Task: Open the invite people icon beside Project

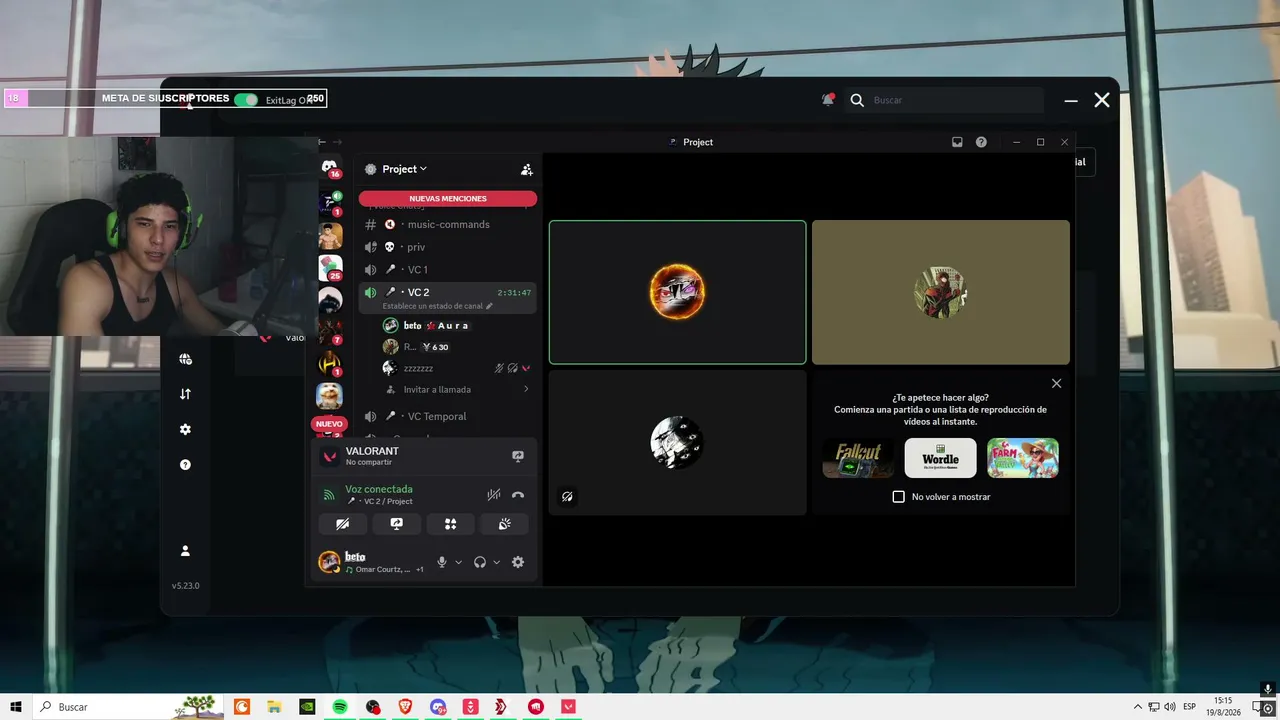Action: (x=527, y=170)
